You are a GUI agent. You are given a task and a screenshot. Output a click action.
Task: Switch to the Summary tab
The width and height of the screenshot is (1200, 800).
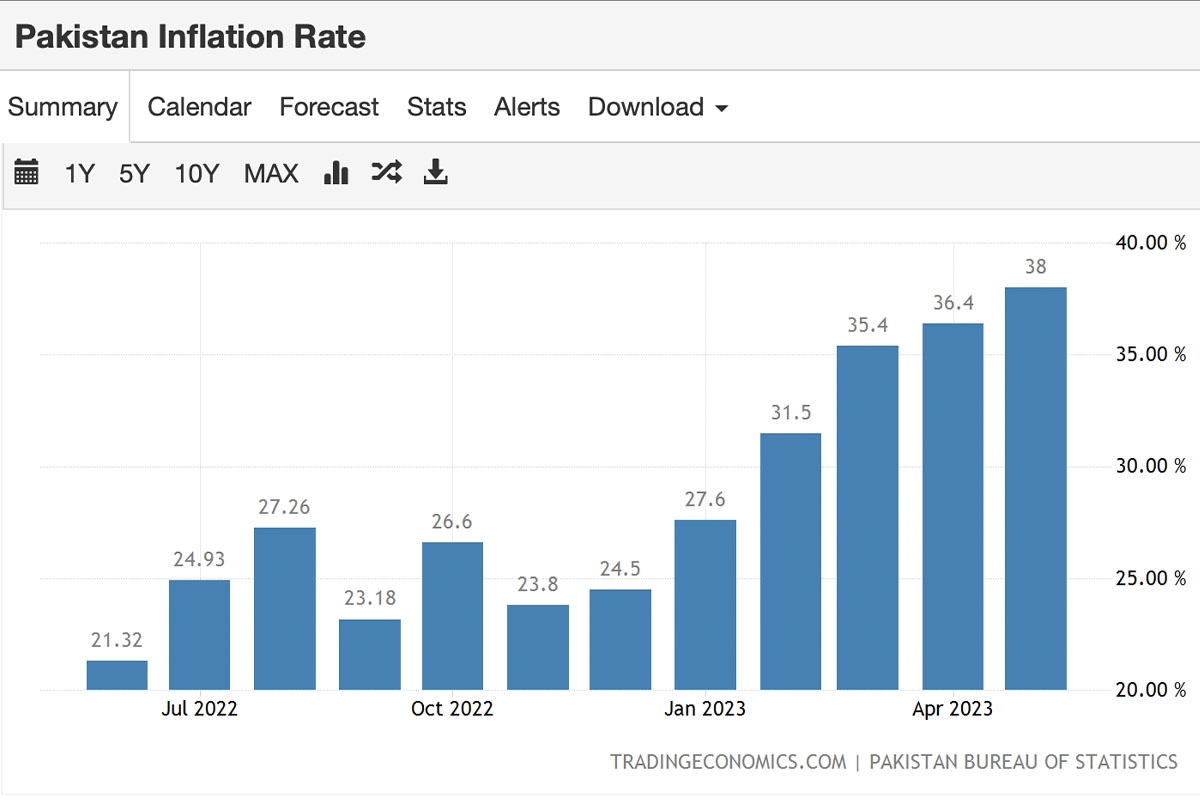point(63,107)
